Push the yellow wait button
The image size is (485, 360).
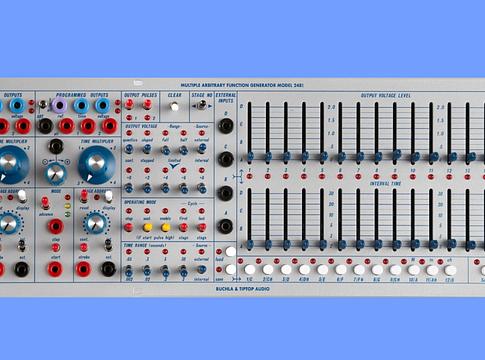coord(147,227)
